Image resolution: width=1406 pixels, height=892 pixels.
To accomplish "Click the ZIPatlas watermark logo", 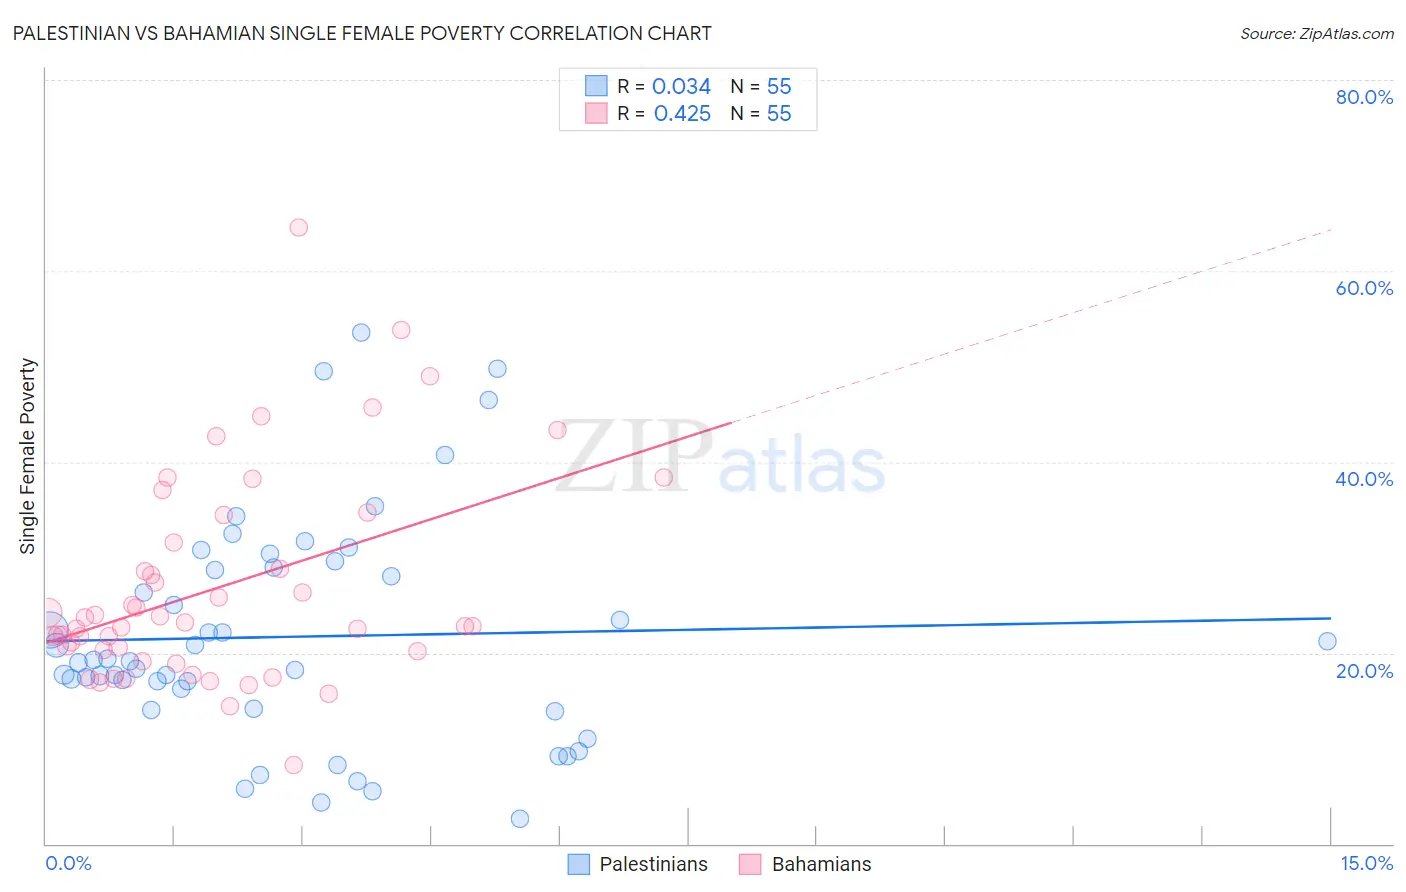I will click(x=720, y=459).
